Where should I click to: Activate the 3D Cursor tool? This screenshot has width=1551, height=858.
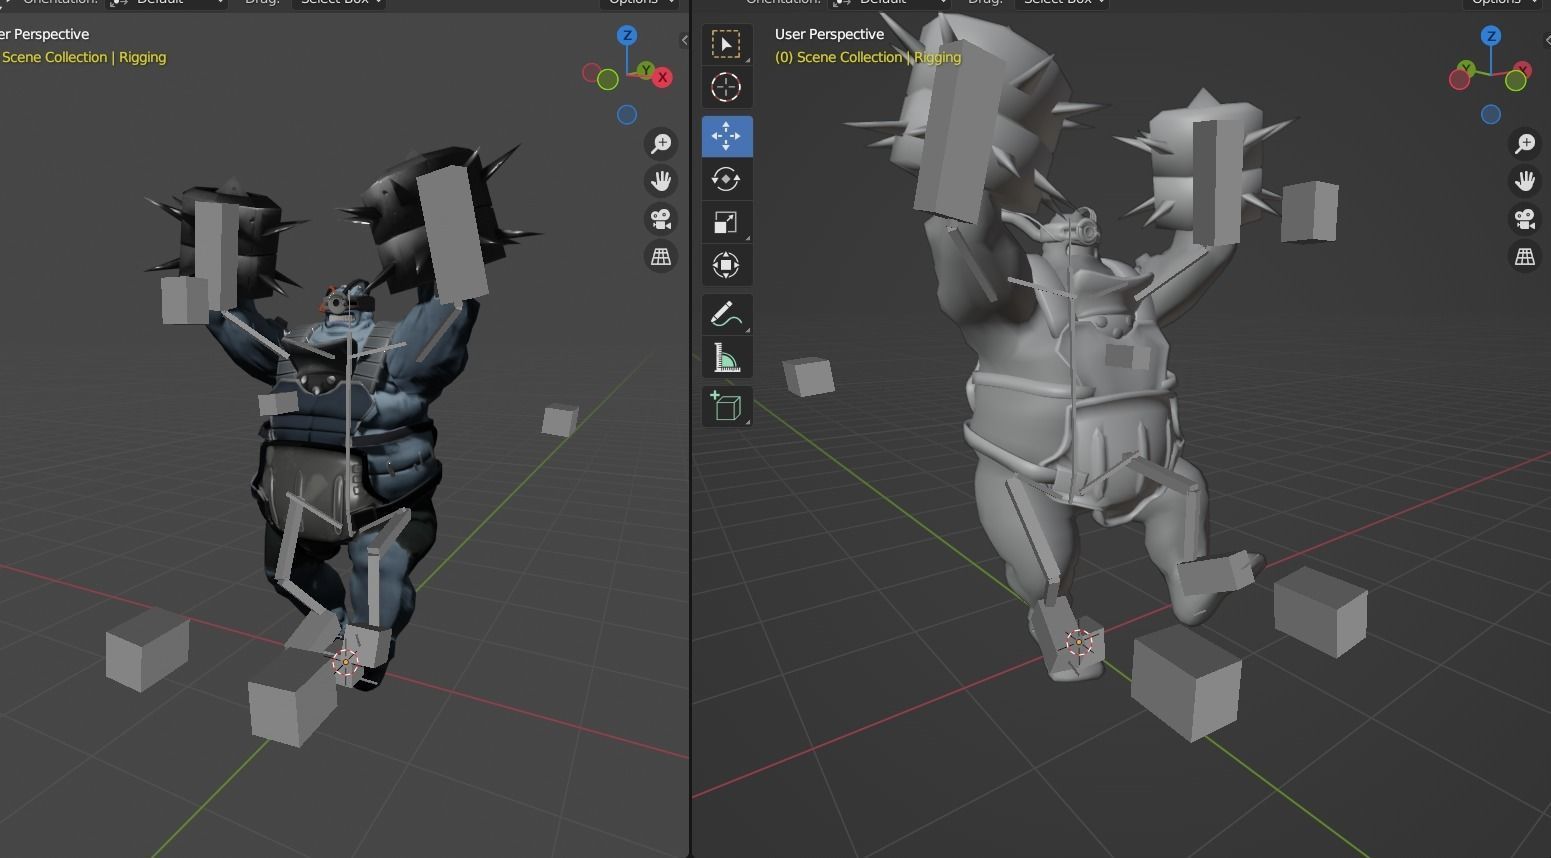click(x=726, y=87)
